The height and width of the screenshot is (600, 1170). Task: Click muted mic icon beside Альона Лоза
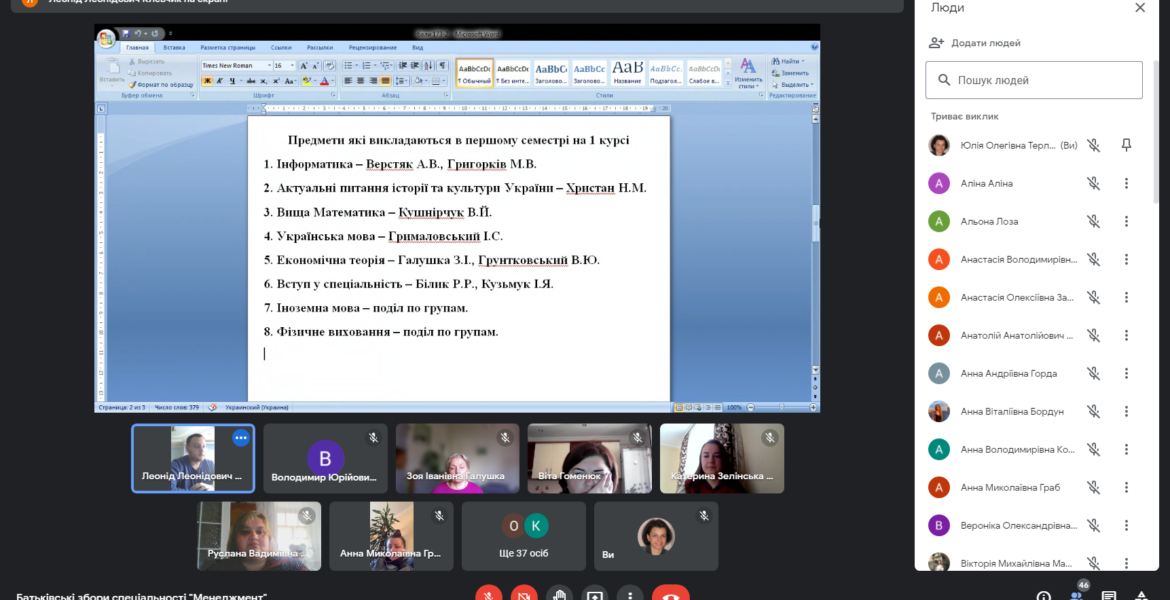[1093, 221]
